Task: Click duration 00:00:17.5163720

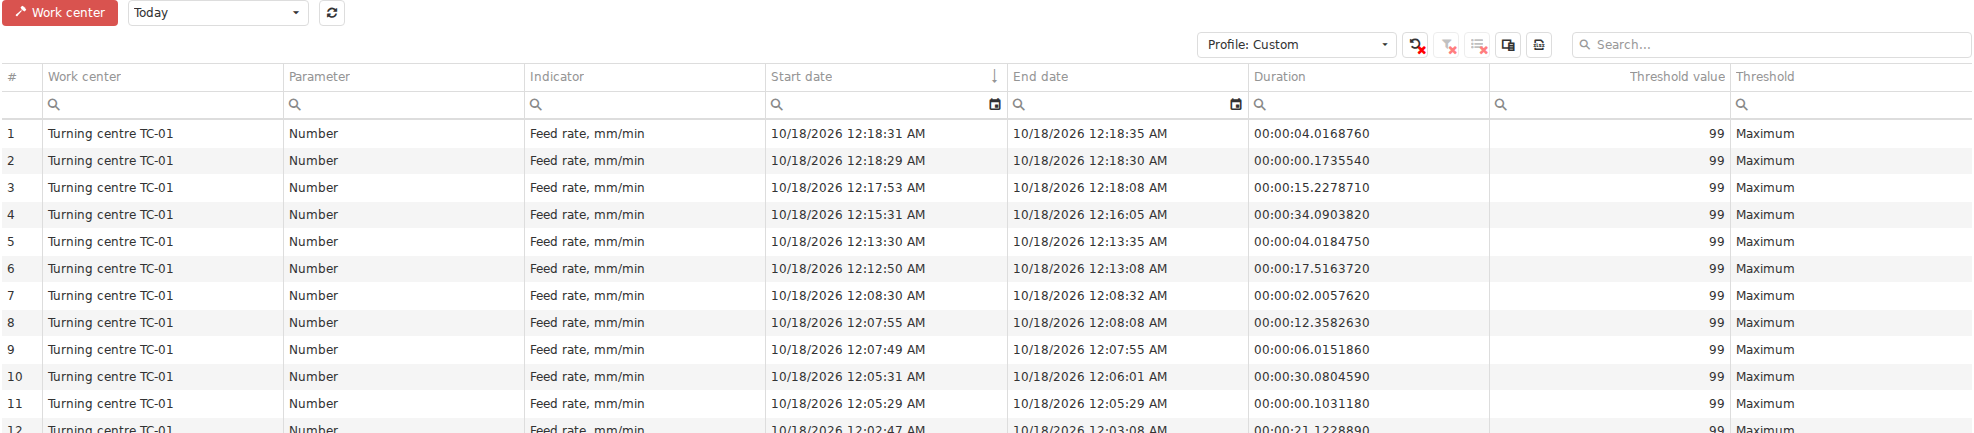Action: pyautogui.click(x=1312, y=269)
